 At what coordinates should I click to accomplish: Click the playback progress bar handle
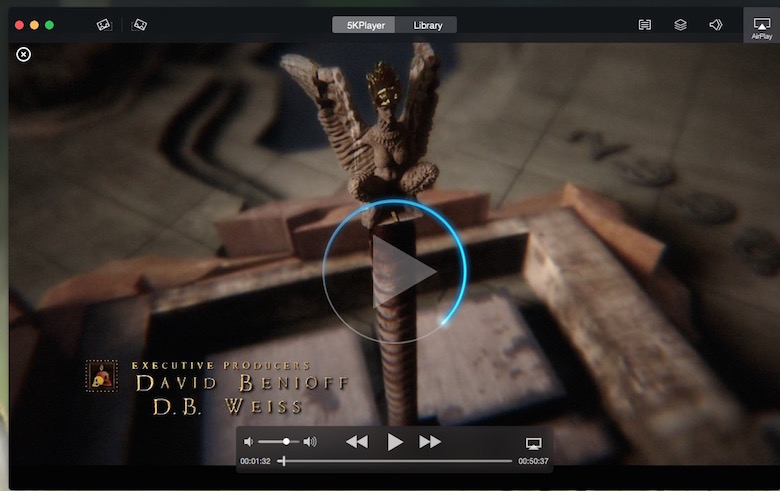click(x=283, y=461)
